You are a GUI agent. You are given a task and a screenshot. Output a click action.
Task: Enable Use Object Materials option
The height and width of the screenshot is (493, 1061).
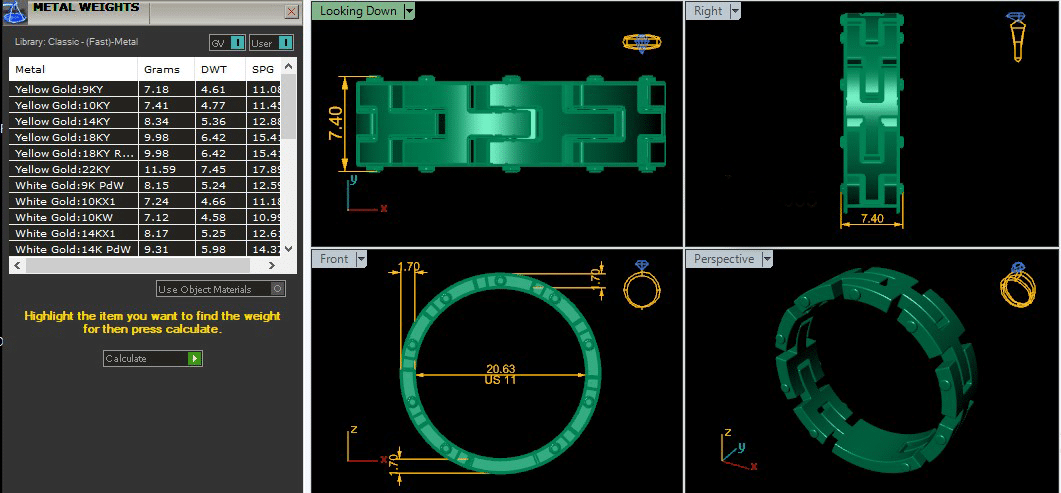277,289
